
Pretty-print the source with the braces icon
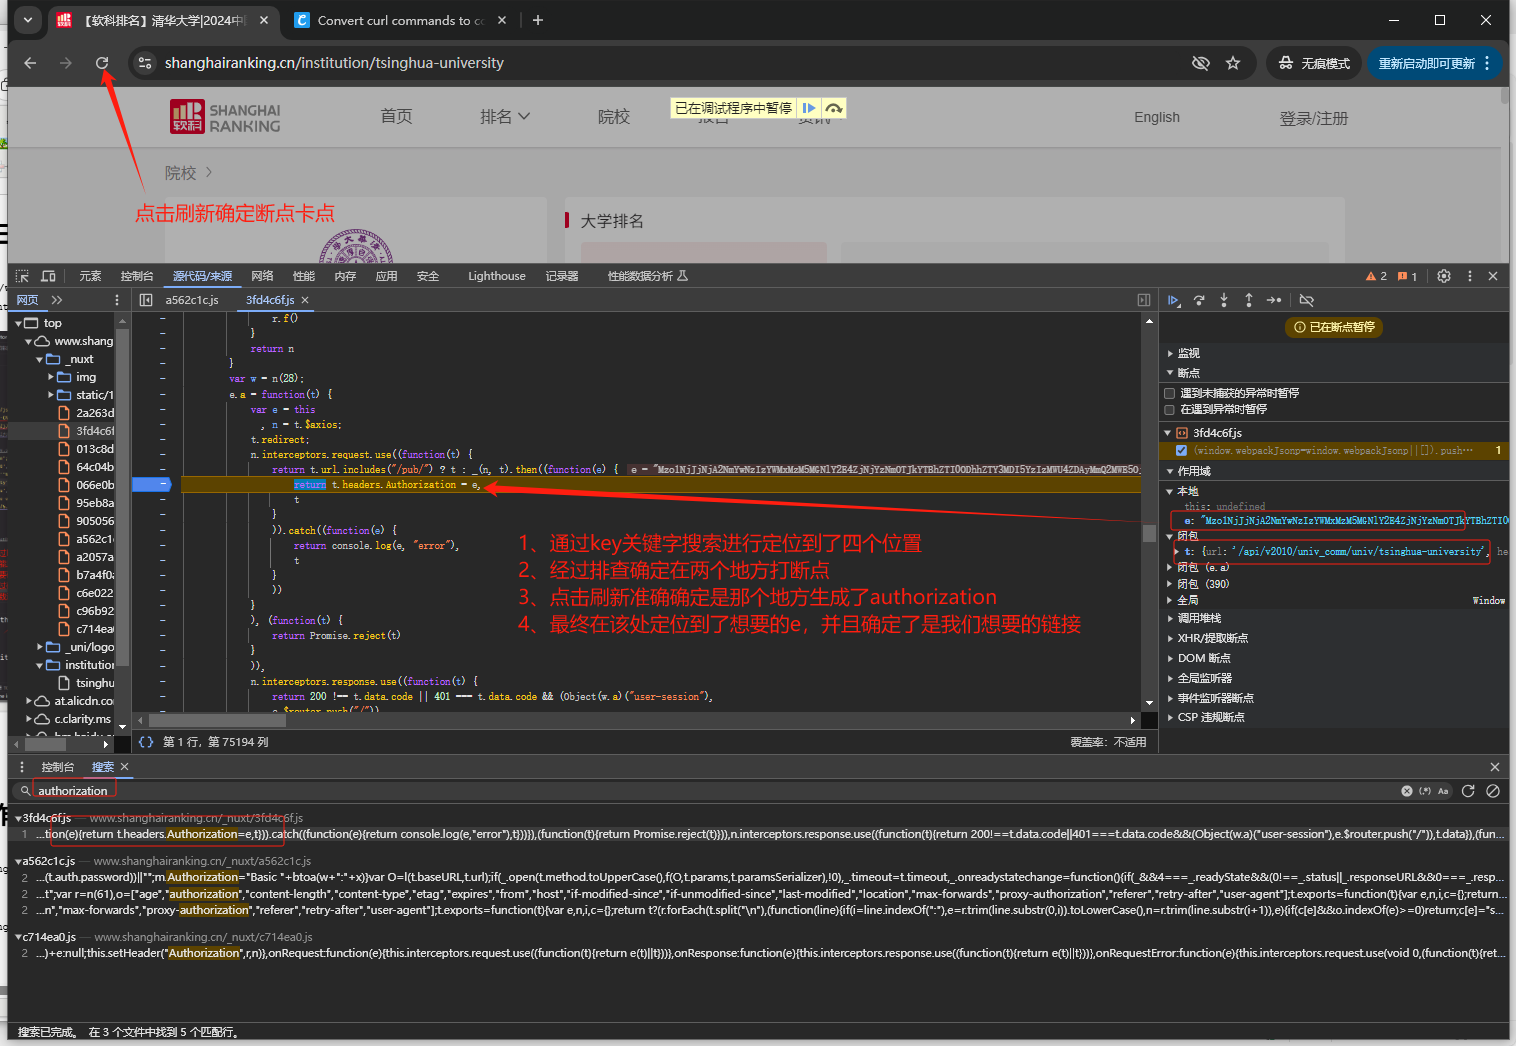(146, 742)
